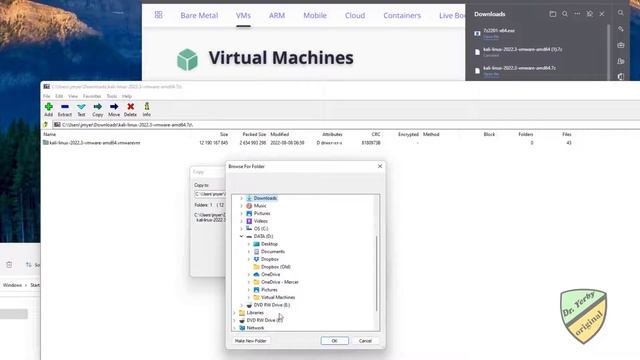Select Desktop under DATA (D:)
The width and height of the screenshot is (640, 360).
(269, 244)
